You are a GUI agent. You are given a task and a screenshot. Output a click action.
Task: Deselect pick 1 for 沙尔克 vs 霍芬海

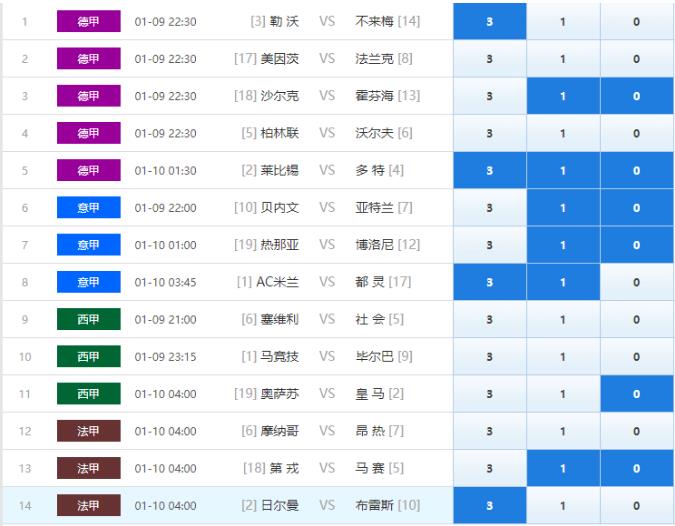[x=563, y=96]
